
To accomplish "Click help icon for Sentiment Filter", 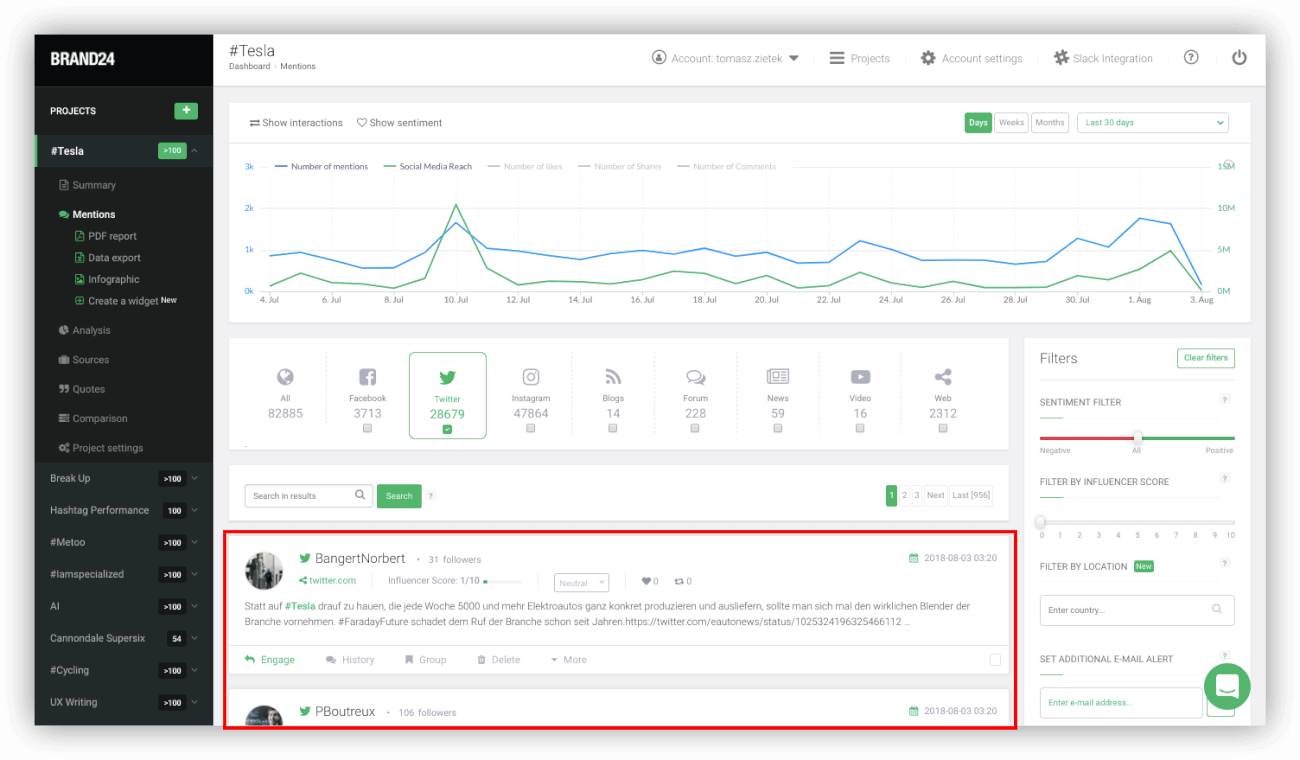I will tap(1225, 400).
